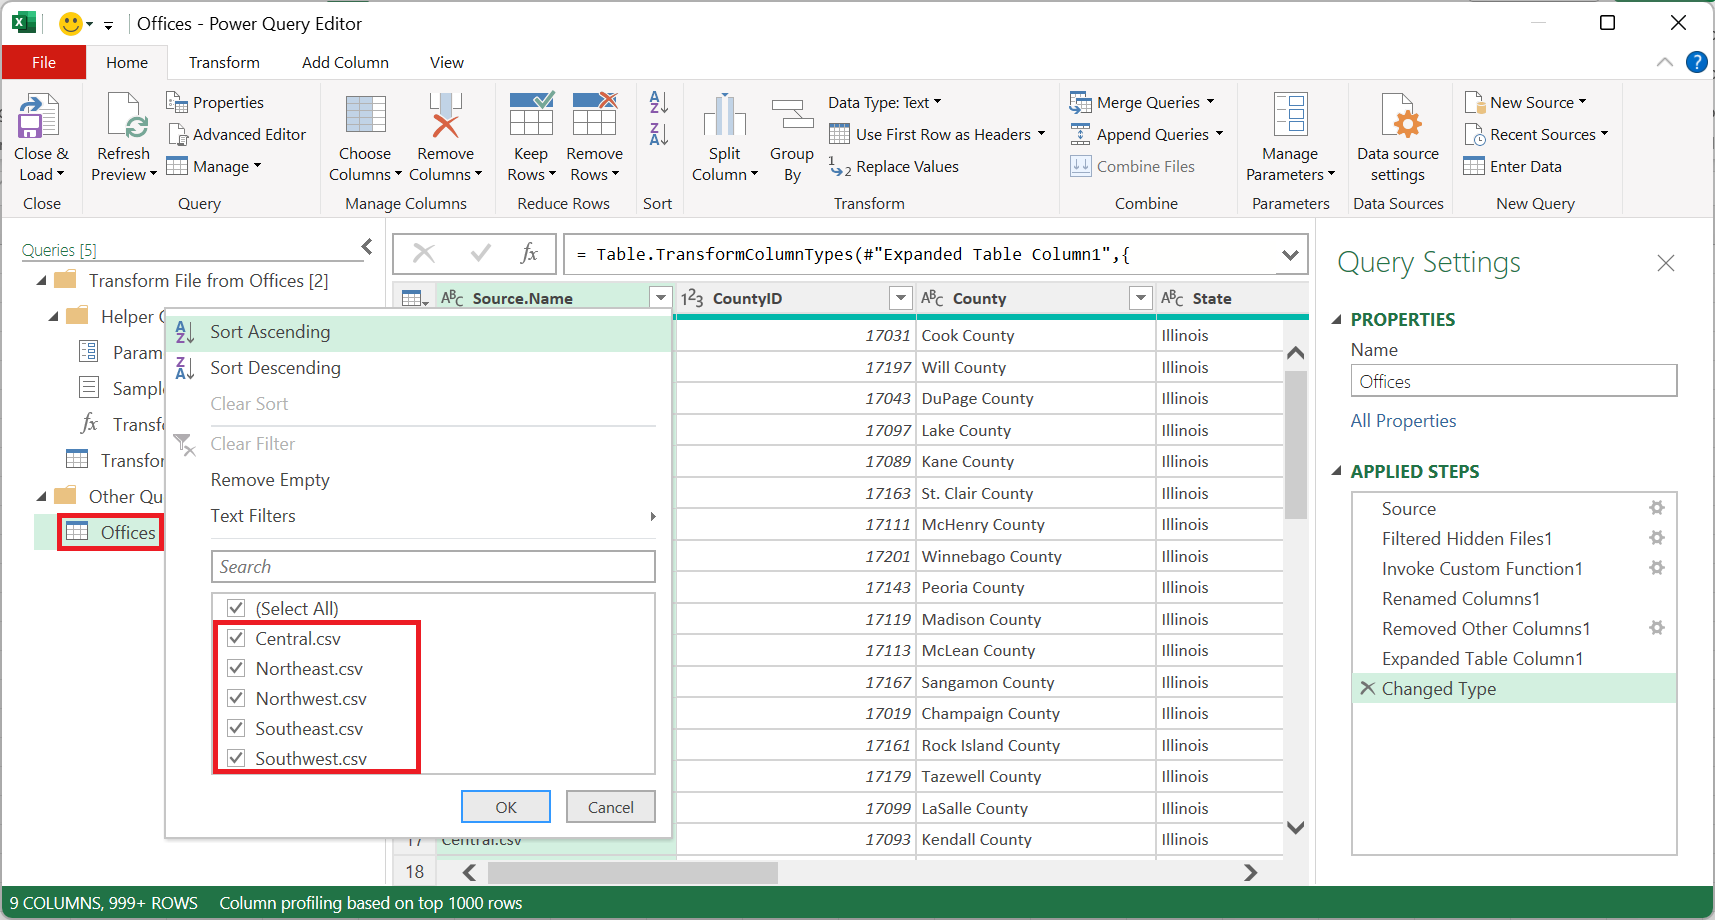This screenshot has width=1715, height=920.
Task: Click the query Name field
Action: [x=1513, y=381]
